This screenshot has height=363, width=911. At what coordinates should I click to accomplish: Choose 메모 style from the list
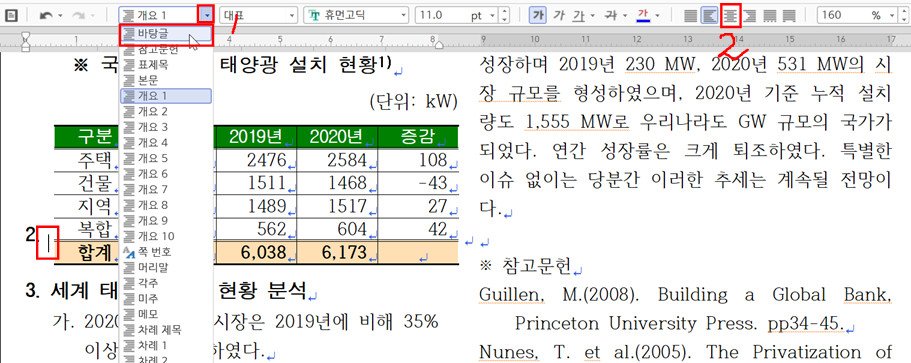click(x=166, y=315)
